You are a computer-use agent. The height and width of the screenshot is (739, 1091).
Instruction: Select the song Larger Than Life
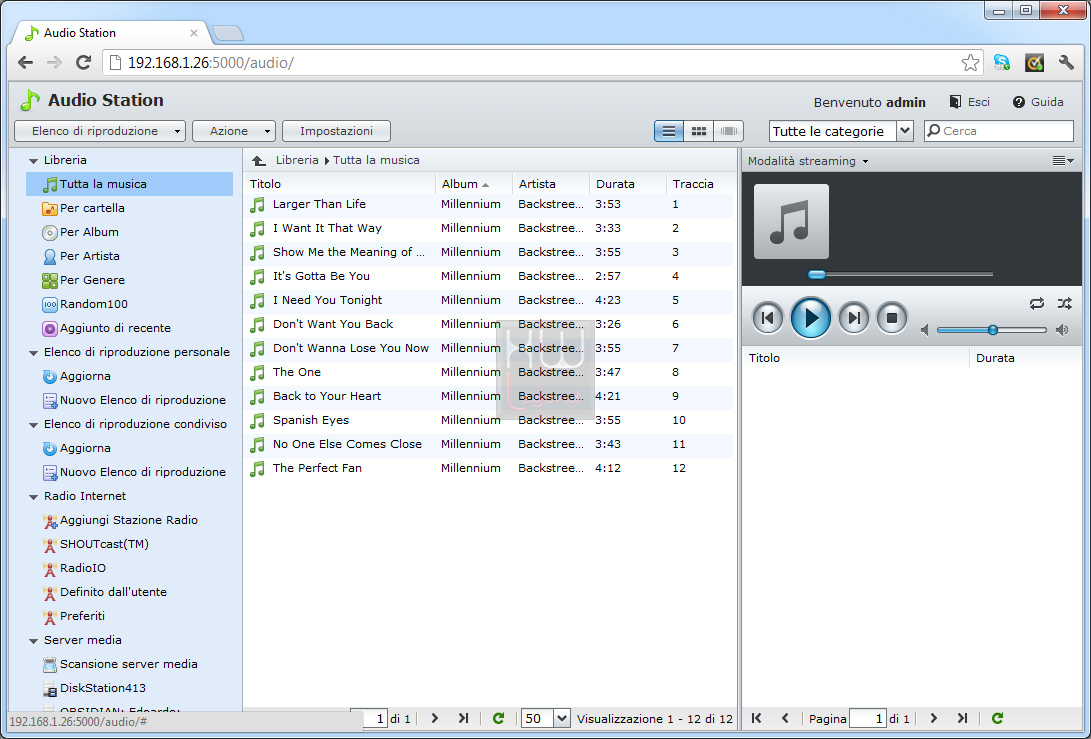[488, 204]
